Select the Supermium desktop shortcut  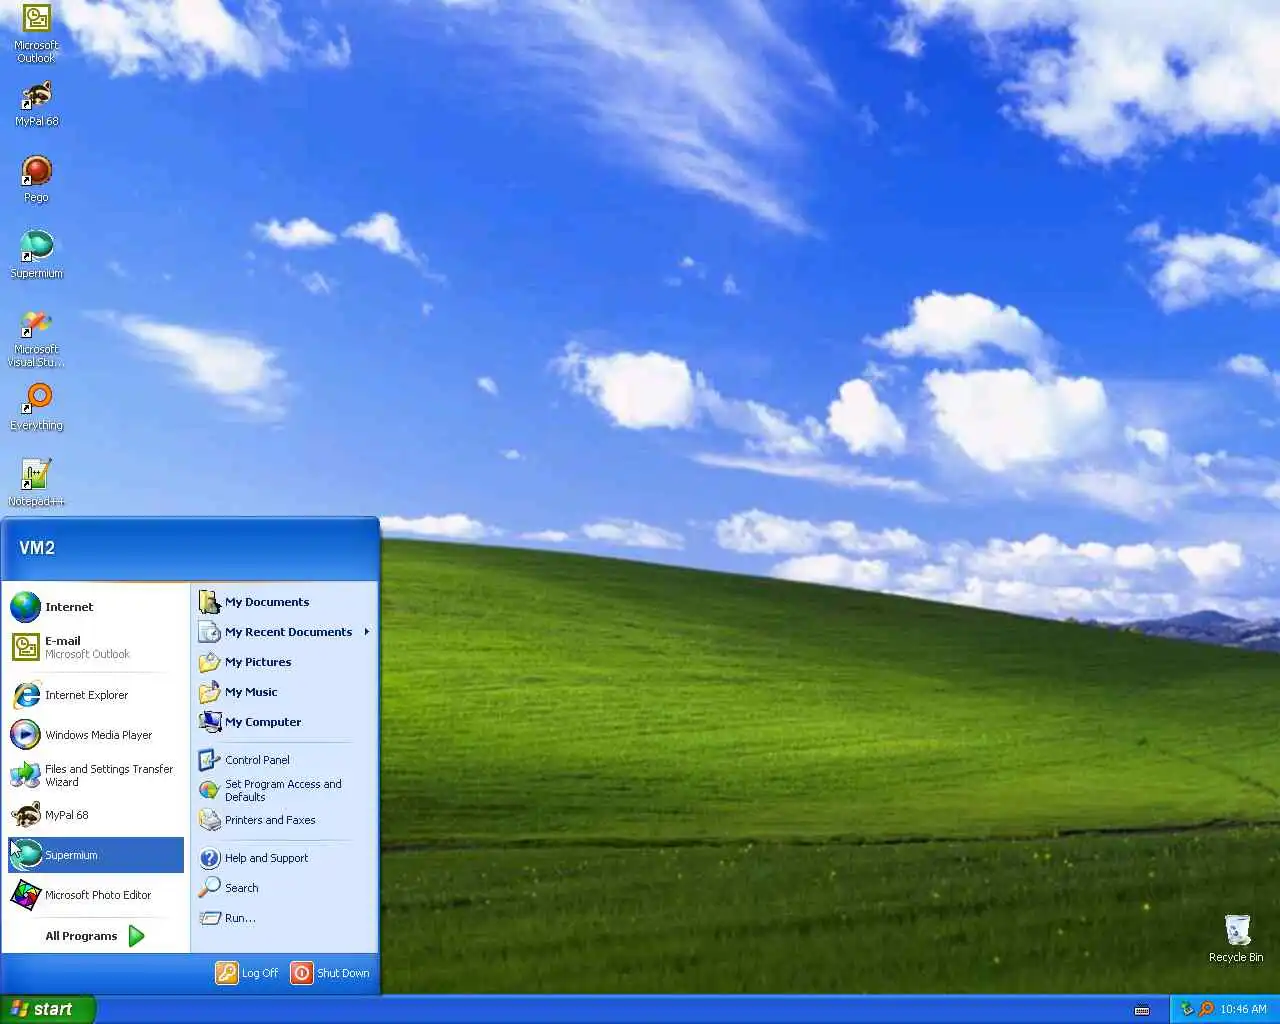coord(36,255)
